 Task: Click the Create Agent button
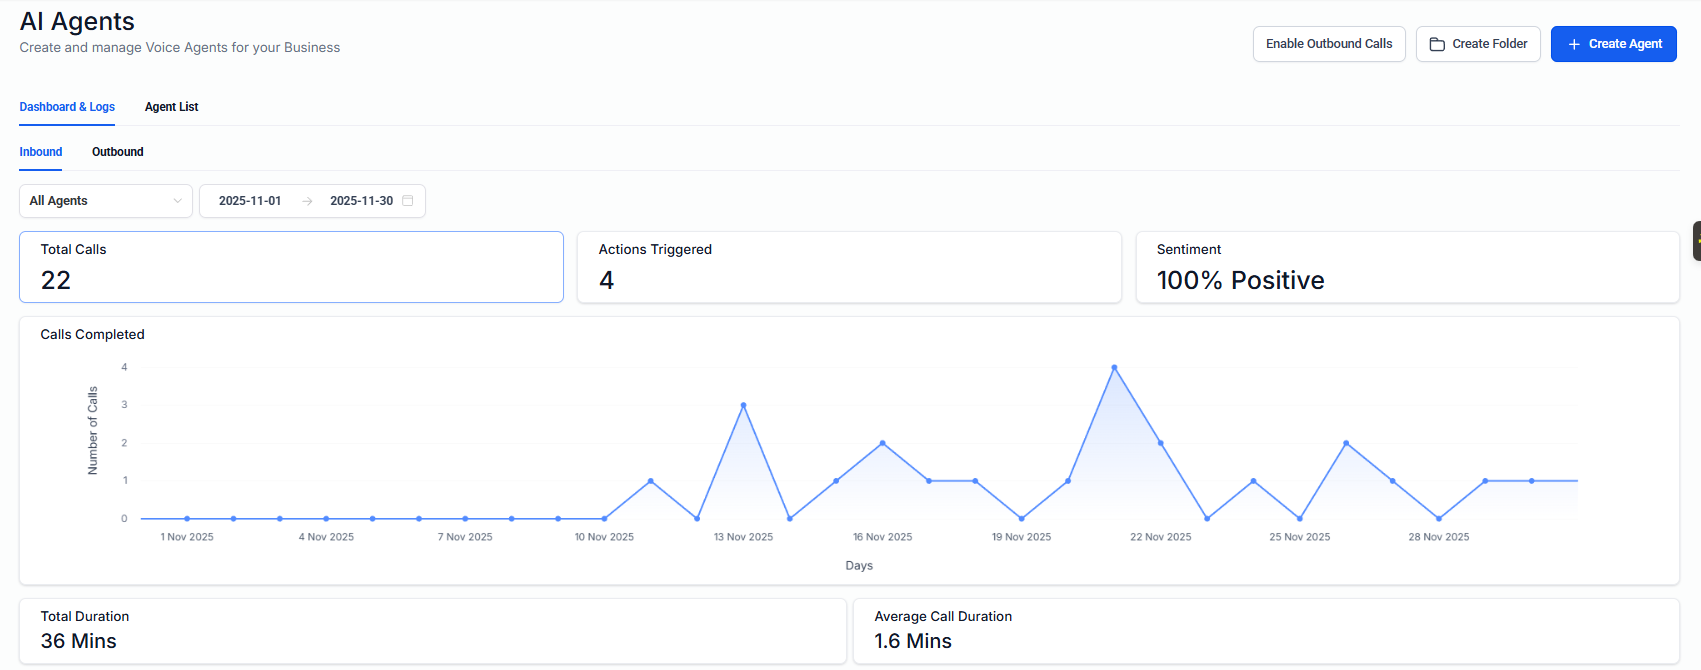[1613, 44]
